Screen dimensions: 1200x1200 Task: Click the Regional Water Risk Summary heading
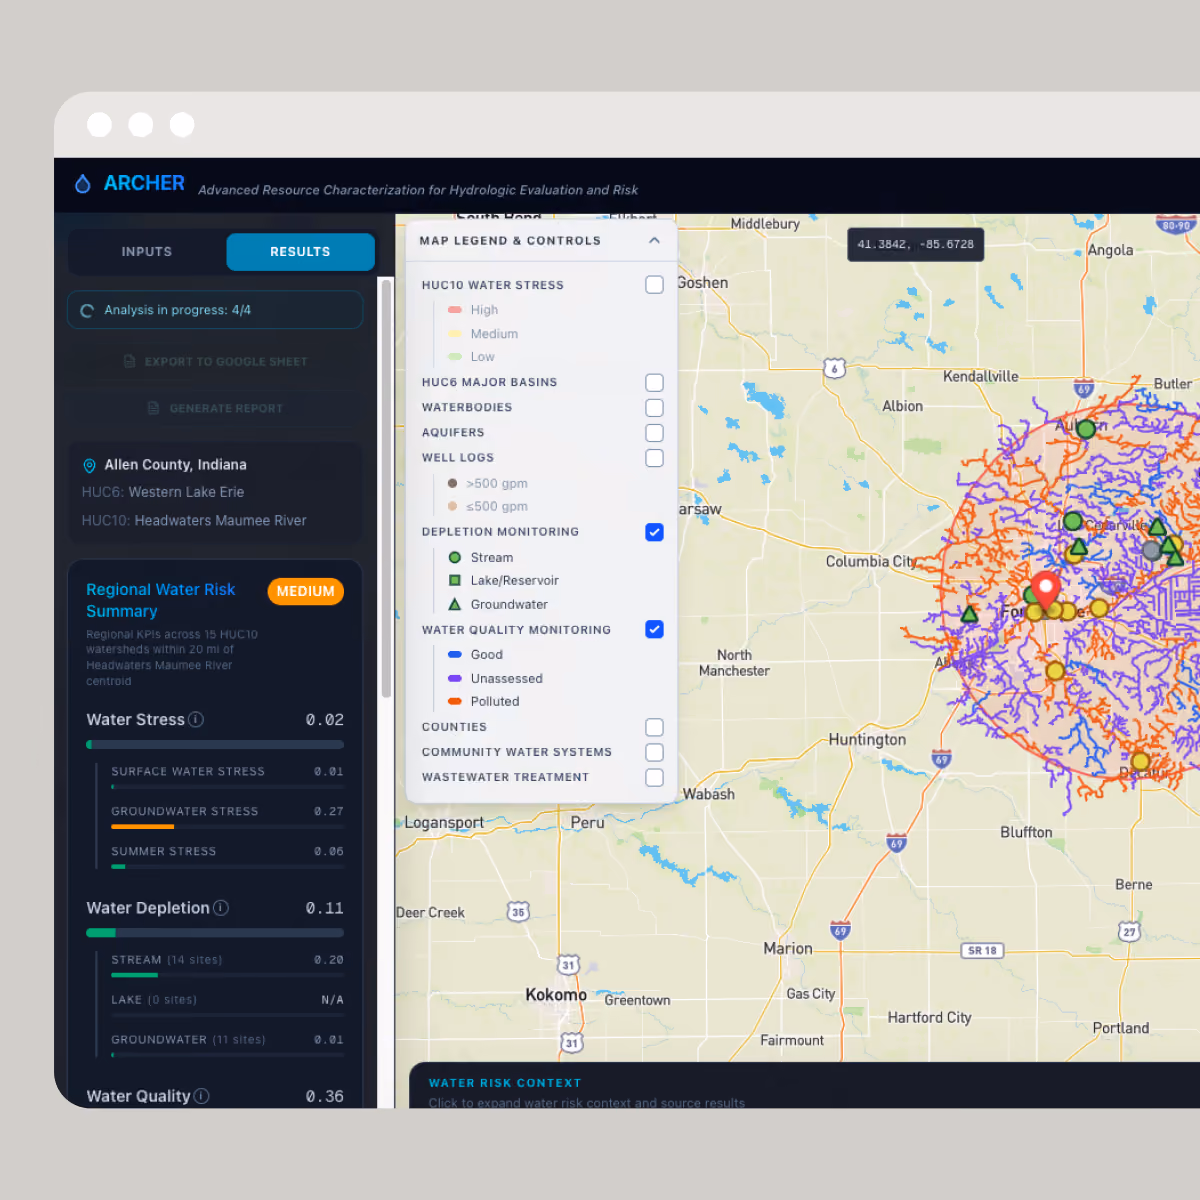point(160,600)
